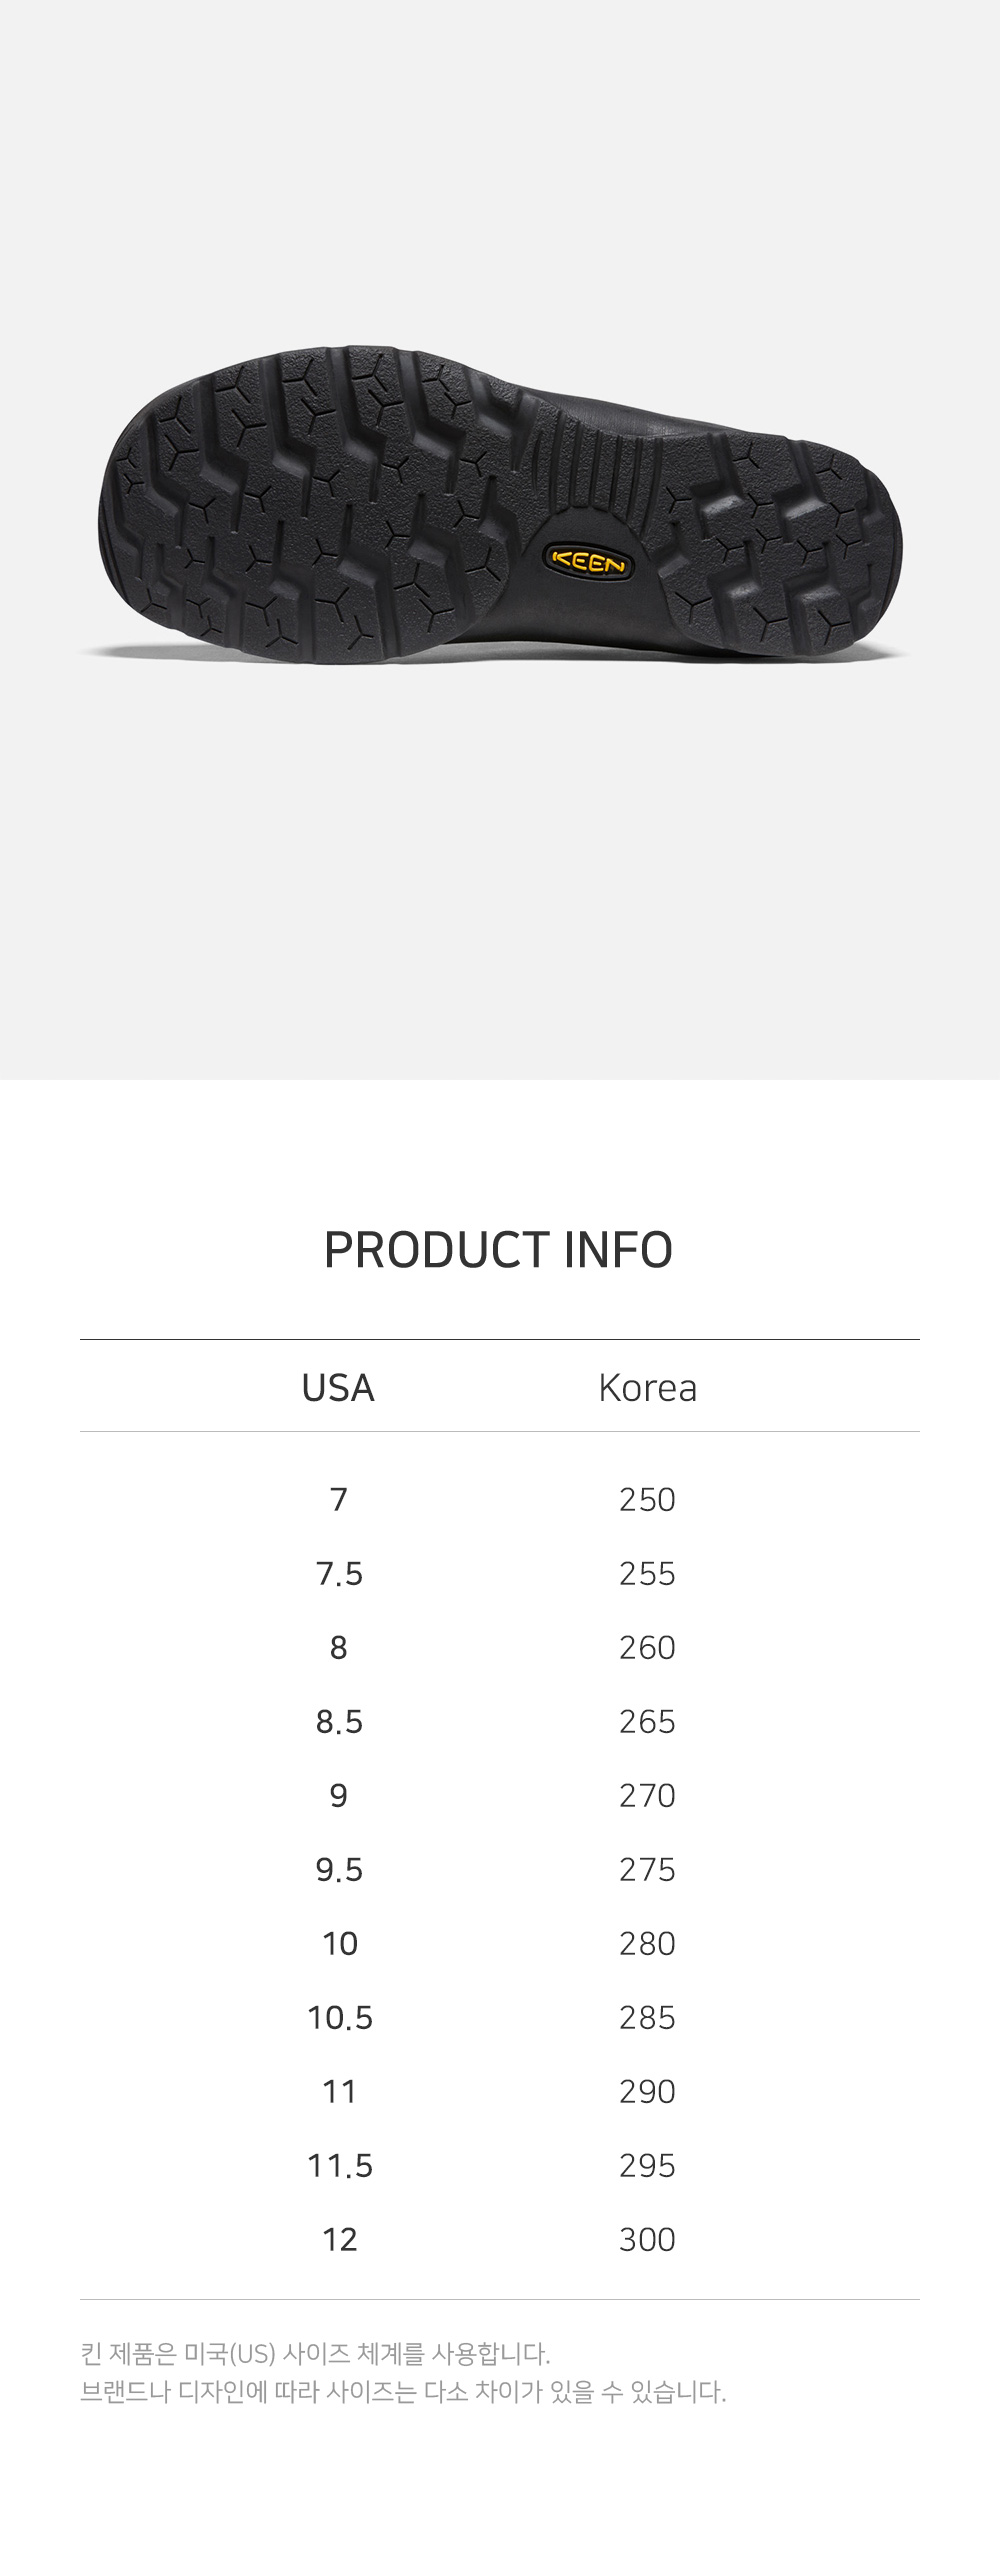Screen dimensions: 1000x2564
Task: Select the Korea column header
Action: [x=647, y=1388]
